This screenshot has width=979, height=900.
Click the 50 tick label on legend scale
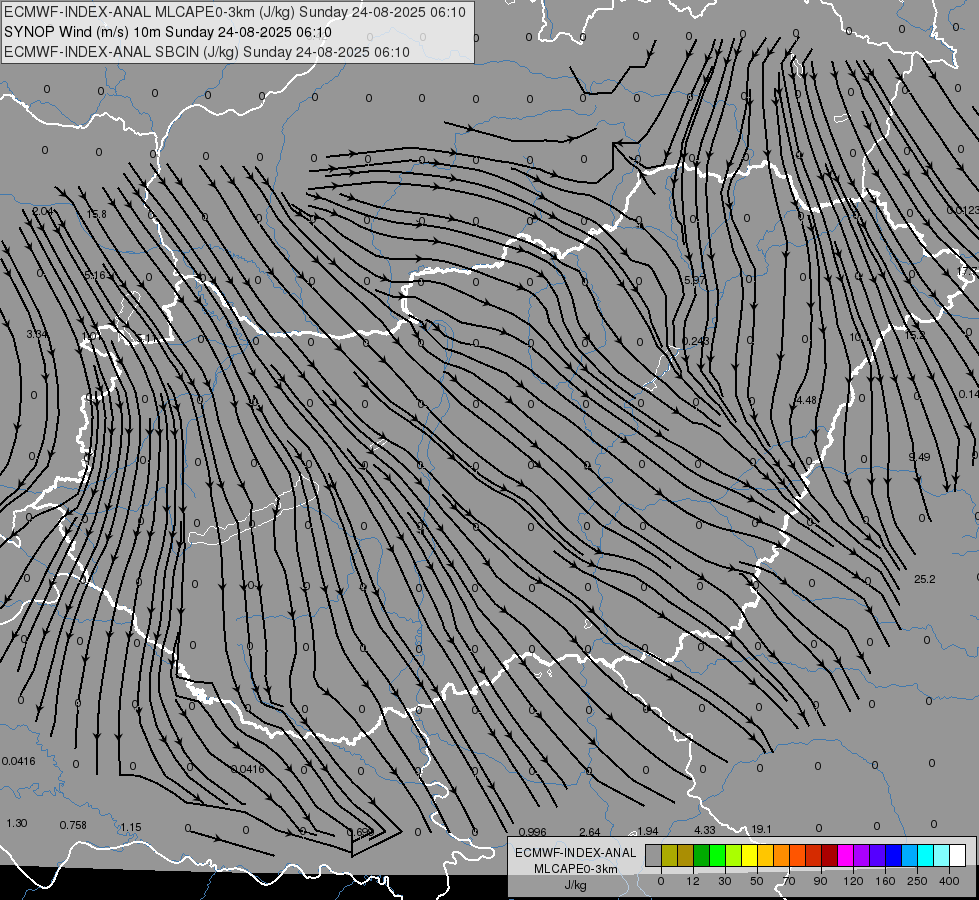757,881
